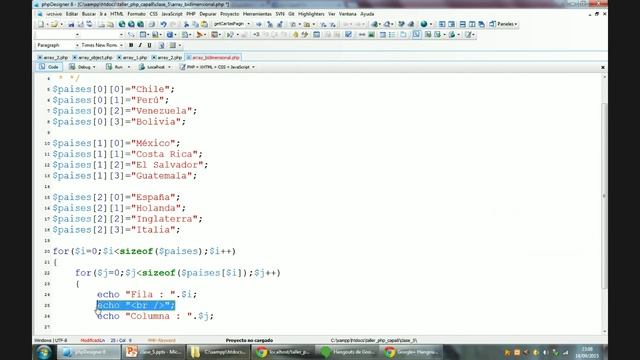Screen dimensions: 640x360
Task: Click the vertical scrollbar of code editor
Action: (604, 196)
